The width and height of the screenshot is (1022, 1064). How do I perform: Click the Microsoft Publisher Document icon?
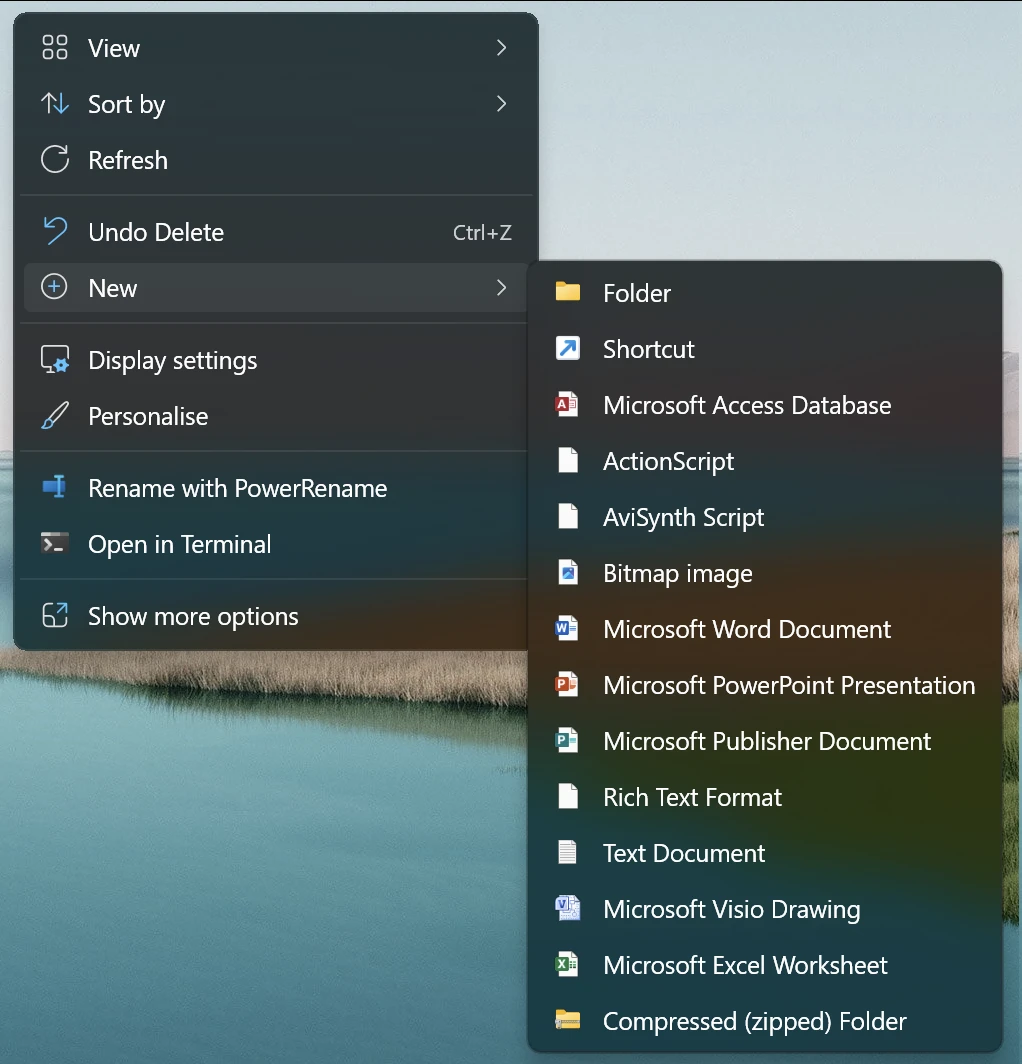[x=567, y=741]
